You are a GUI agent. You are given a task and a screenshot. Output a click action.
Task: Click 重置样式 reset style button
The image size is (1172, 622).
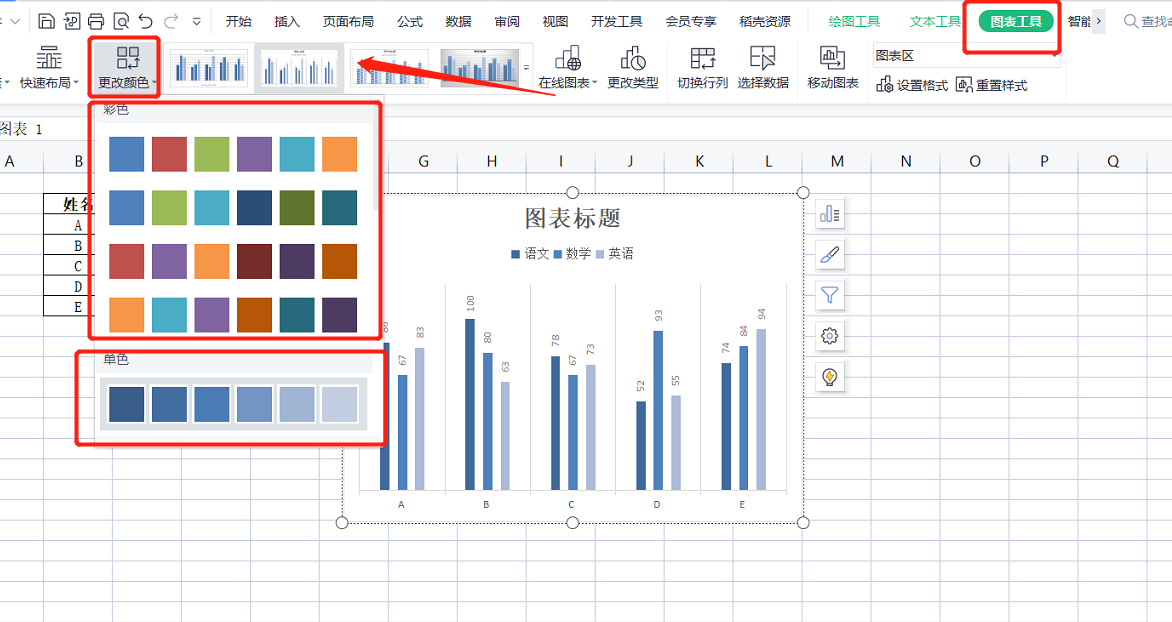coord(992,85)
